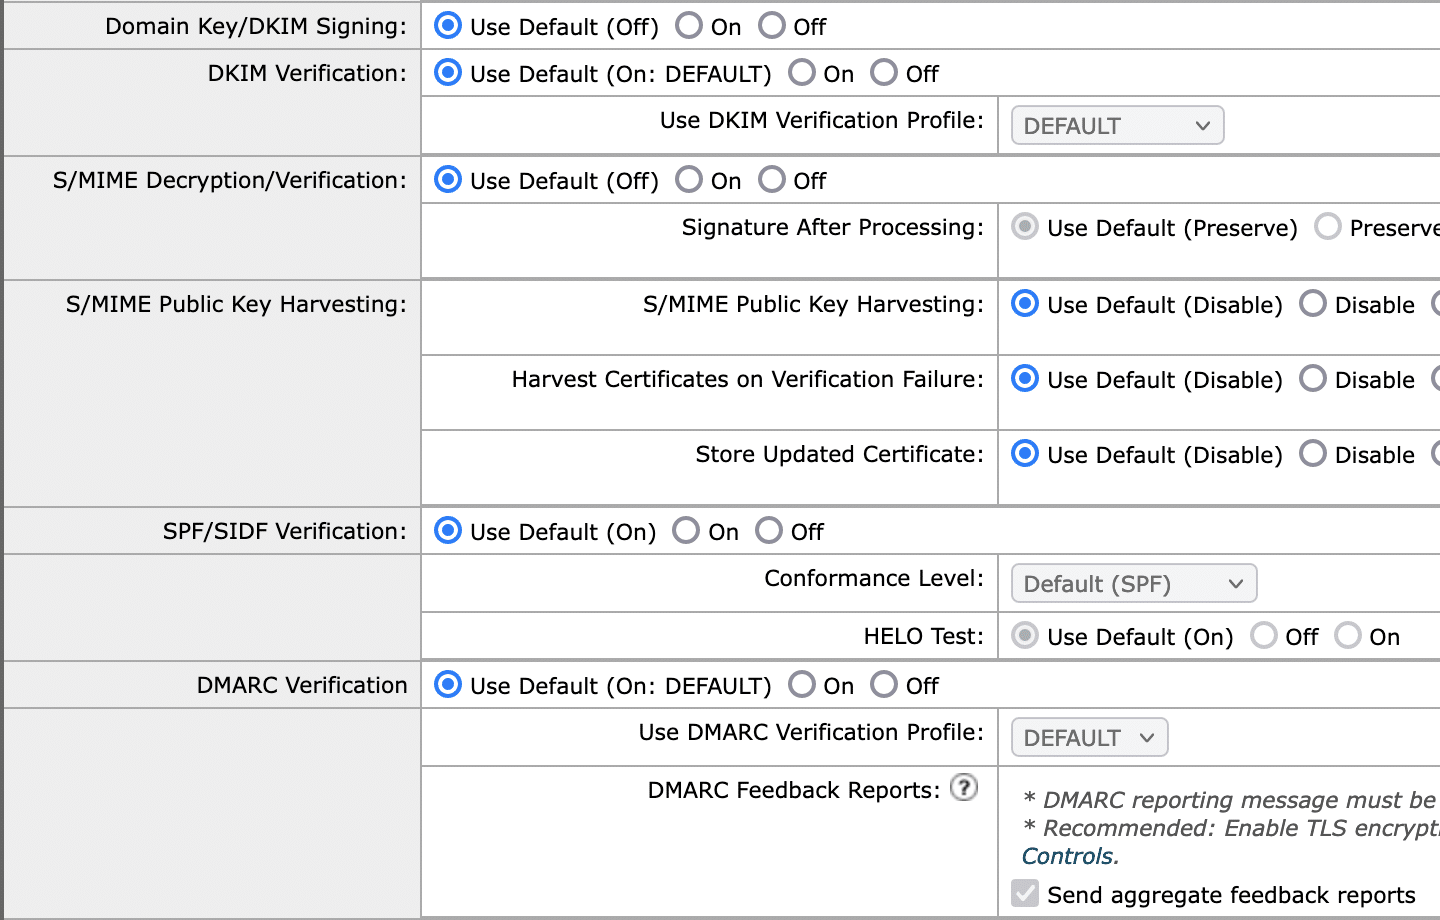Select Use Default (On: DEFAULT) for DKIM Verification
The width and height of the screenshot is (1440, 920).
click(447, 72)
